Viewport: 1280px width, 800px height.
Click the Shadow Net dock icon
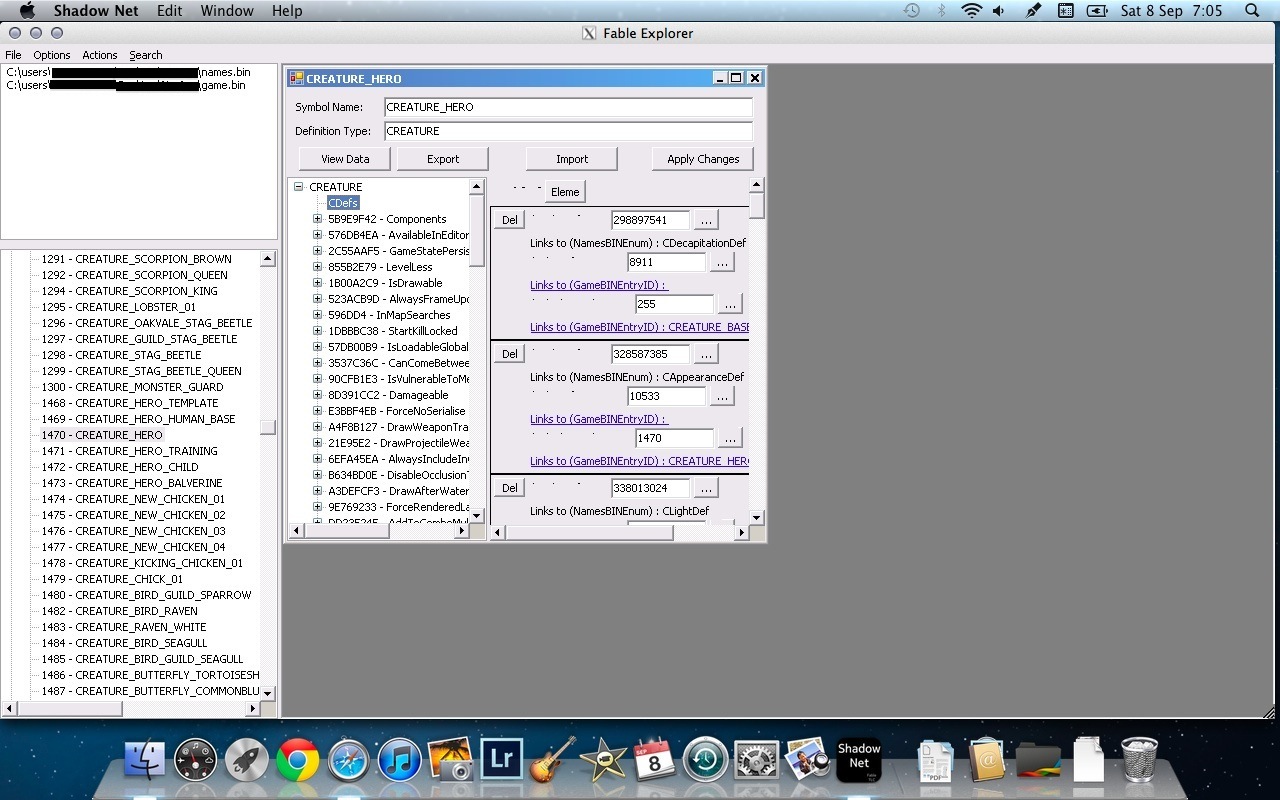tap(859, 762)
